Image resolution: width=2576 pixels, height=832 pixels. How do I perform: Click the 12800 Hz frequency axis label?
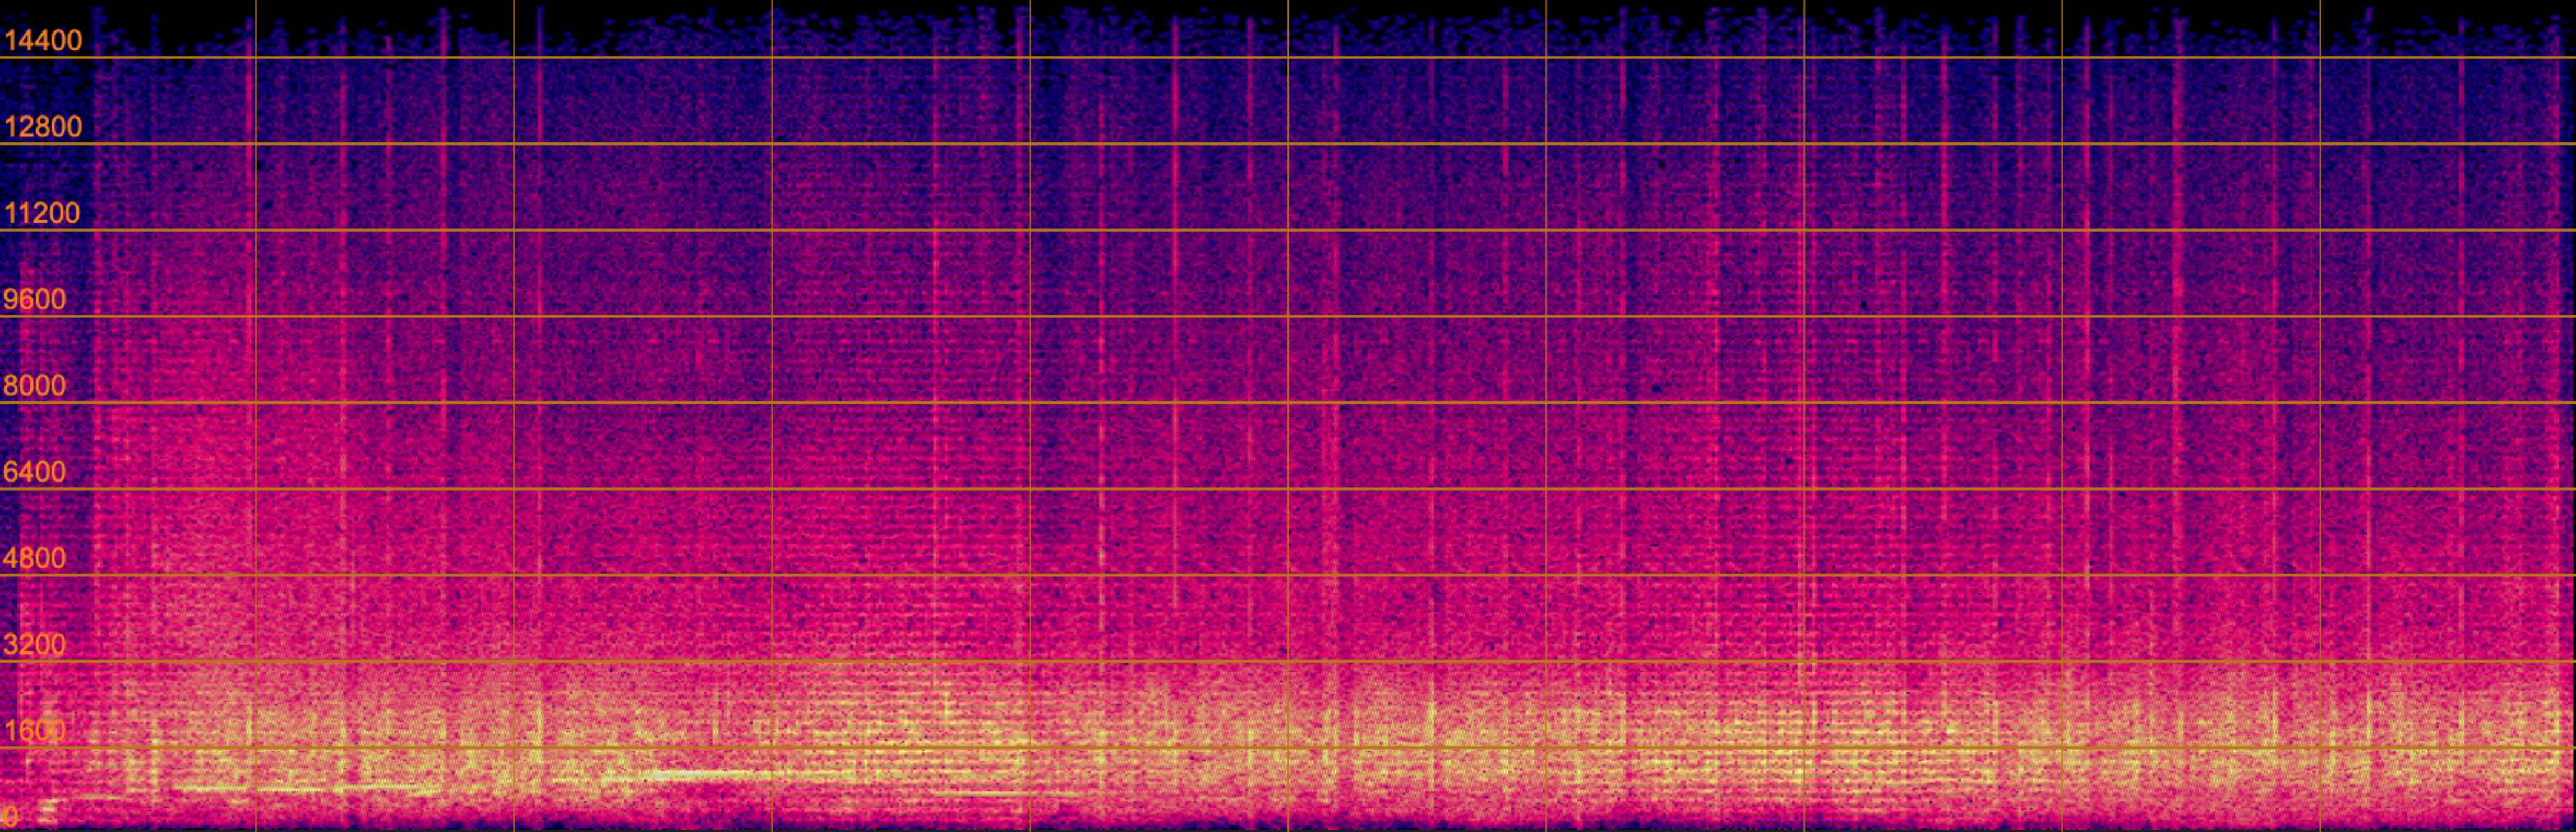(42, 127)
